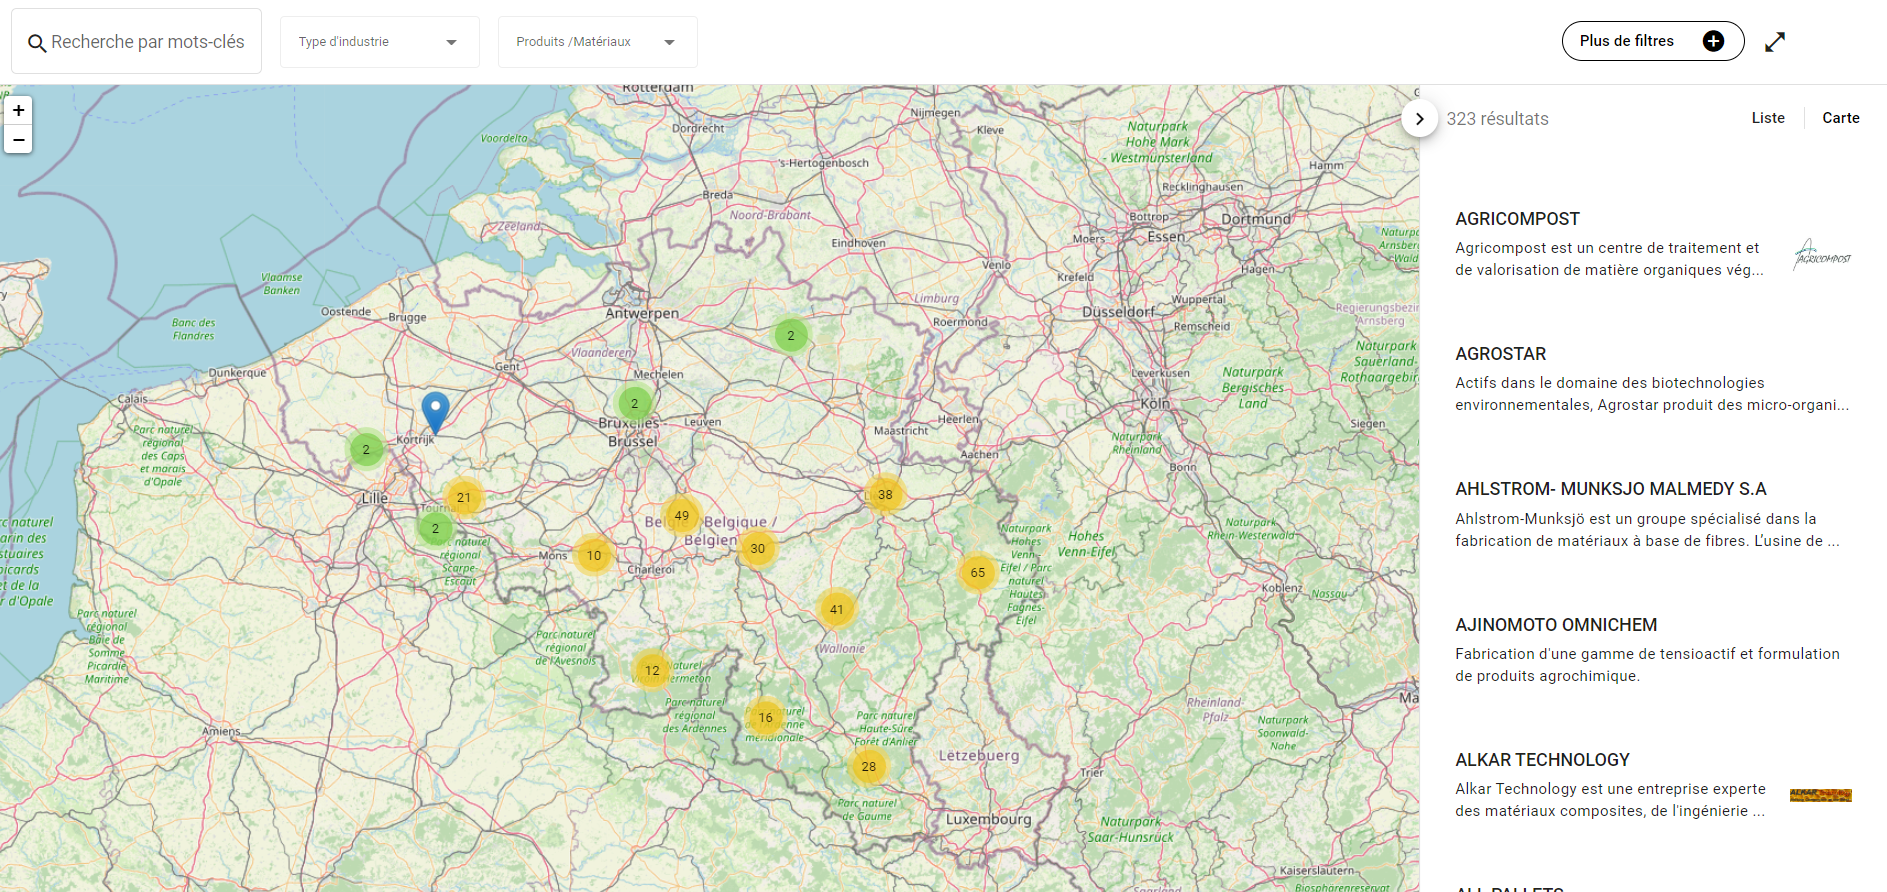Open the Produits /Matériaux dropdown

click(x=598, y=42)
